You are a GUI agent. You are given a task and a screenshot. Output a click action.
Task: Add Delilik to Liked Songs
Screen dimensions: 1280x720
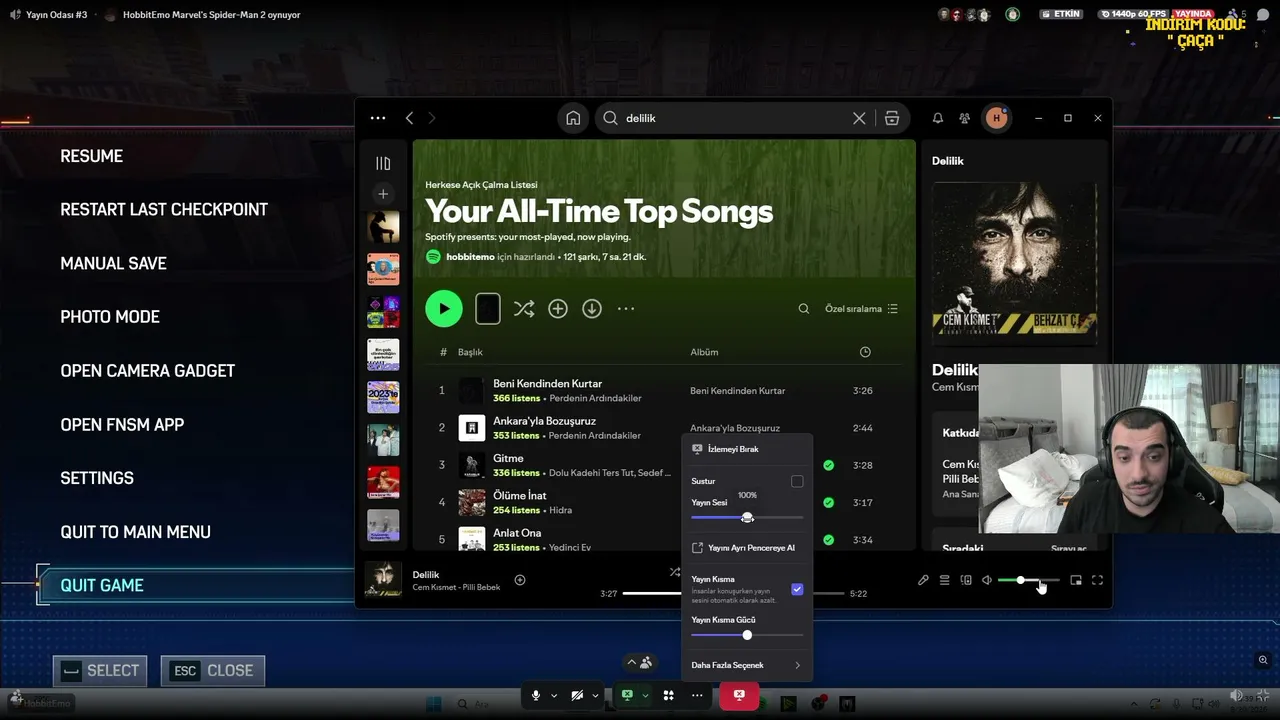pos(520,580)
